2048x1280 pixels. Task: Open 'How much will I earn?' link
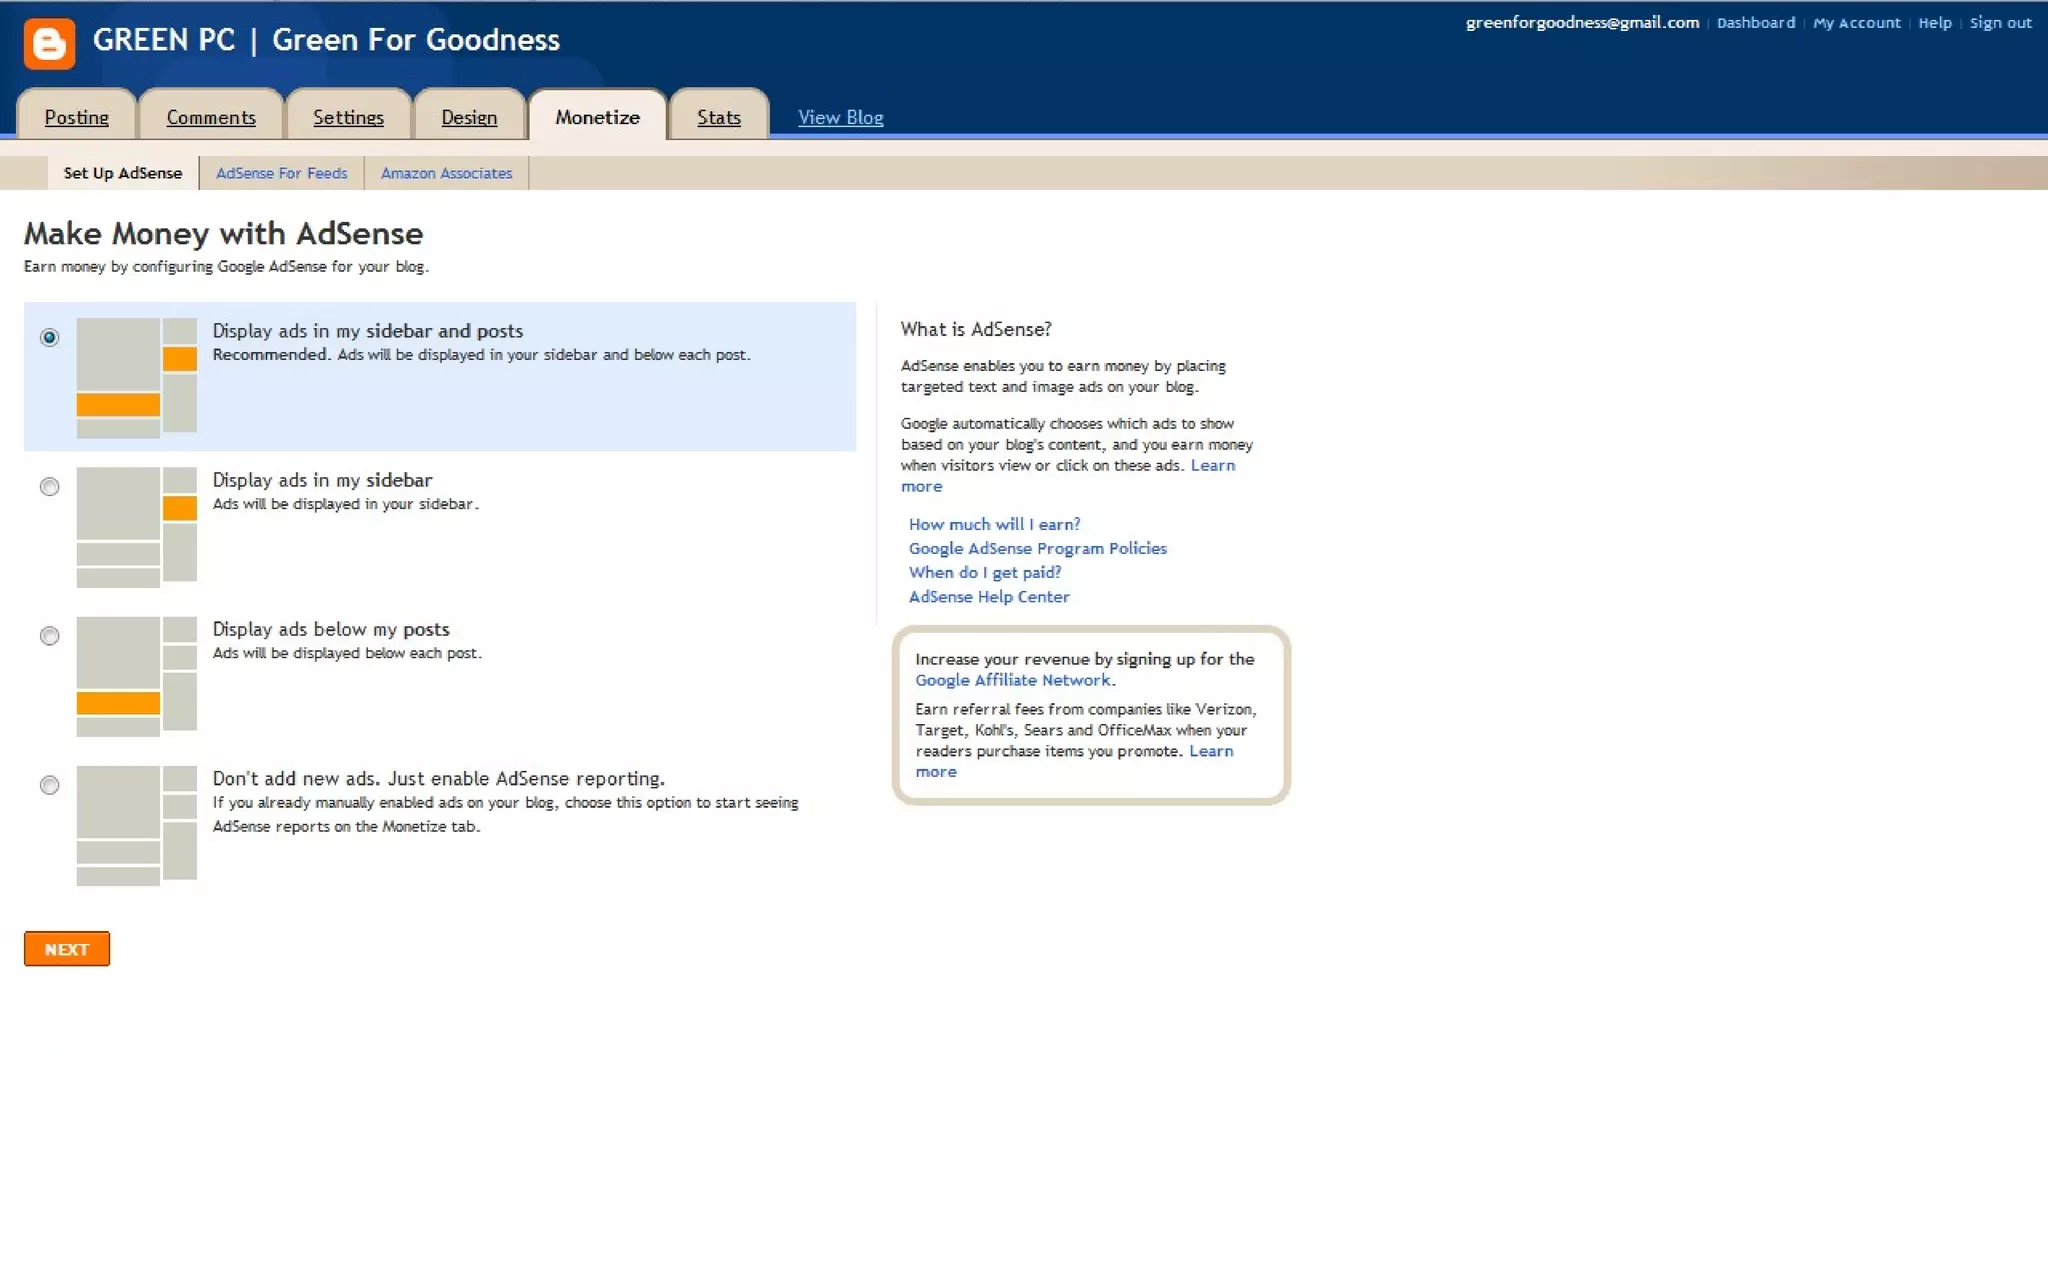click(x=994, y=524)
